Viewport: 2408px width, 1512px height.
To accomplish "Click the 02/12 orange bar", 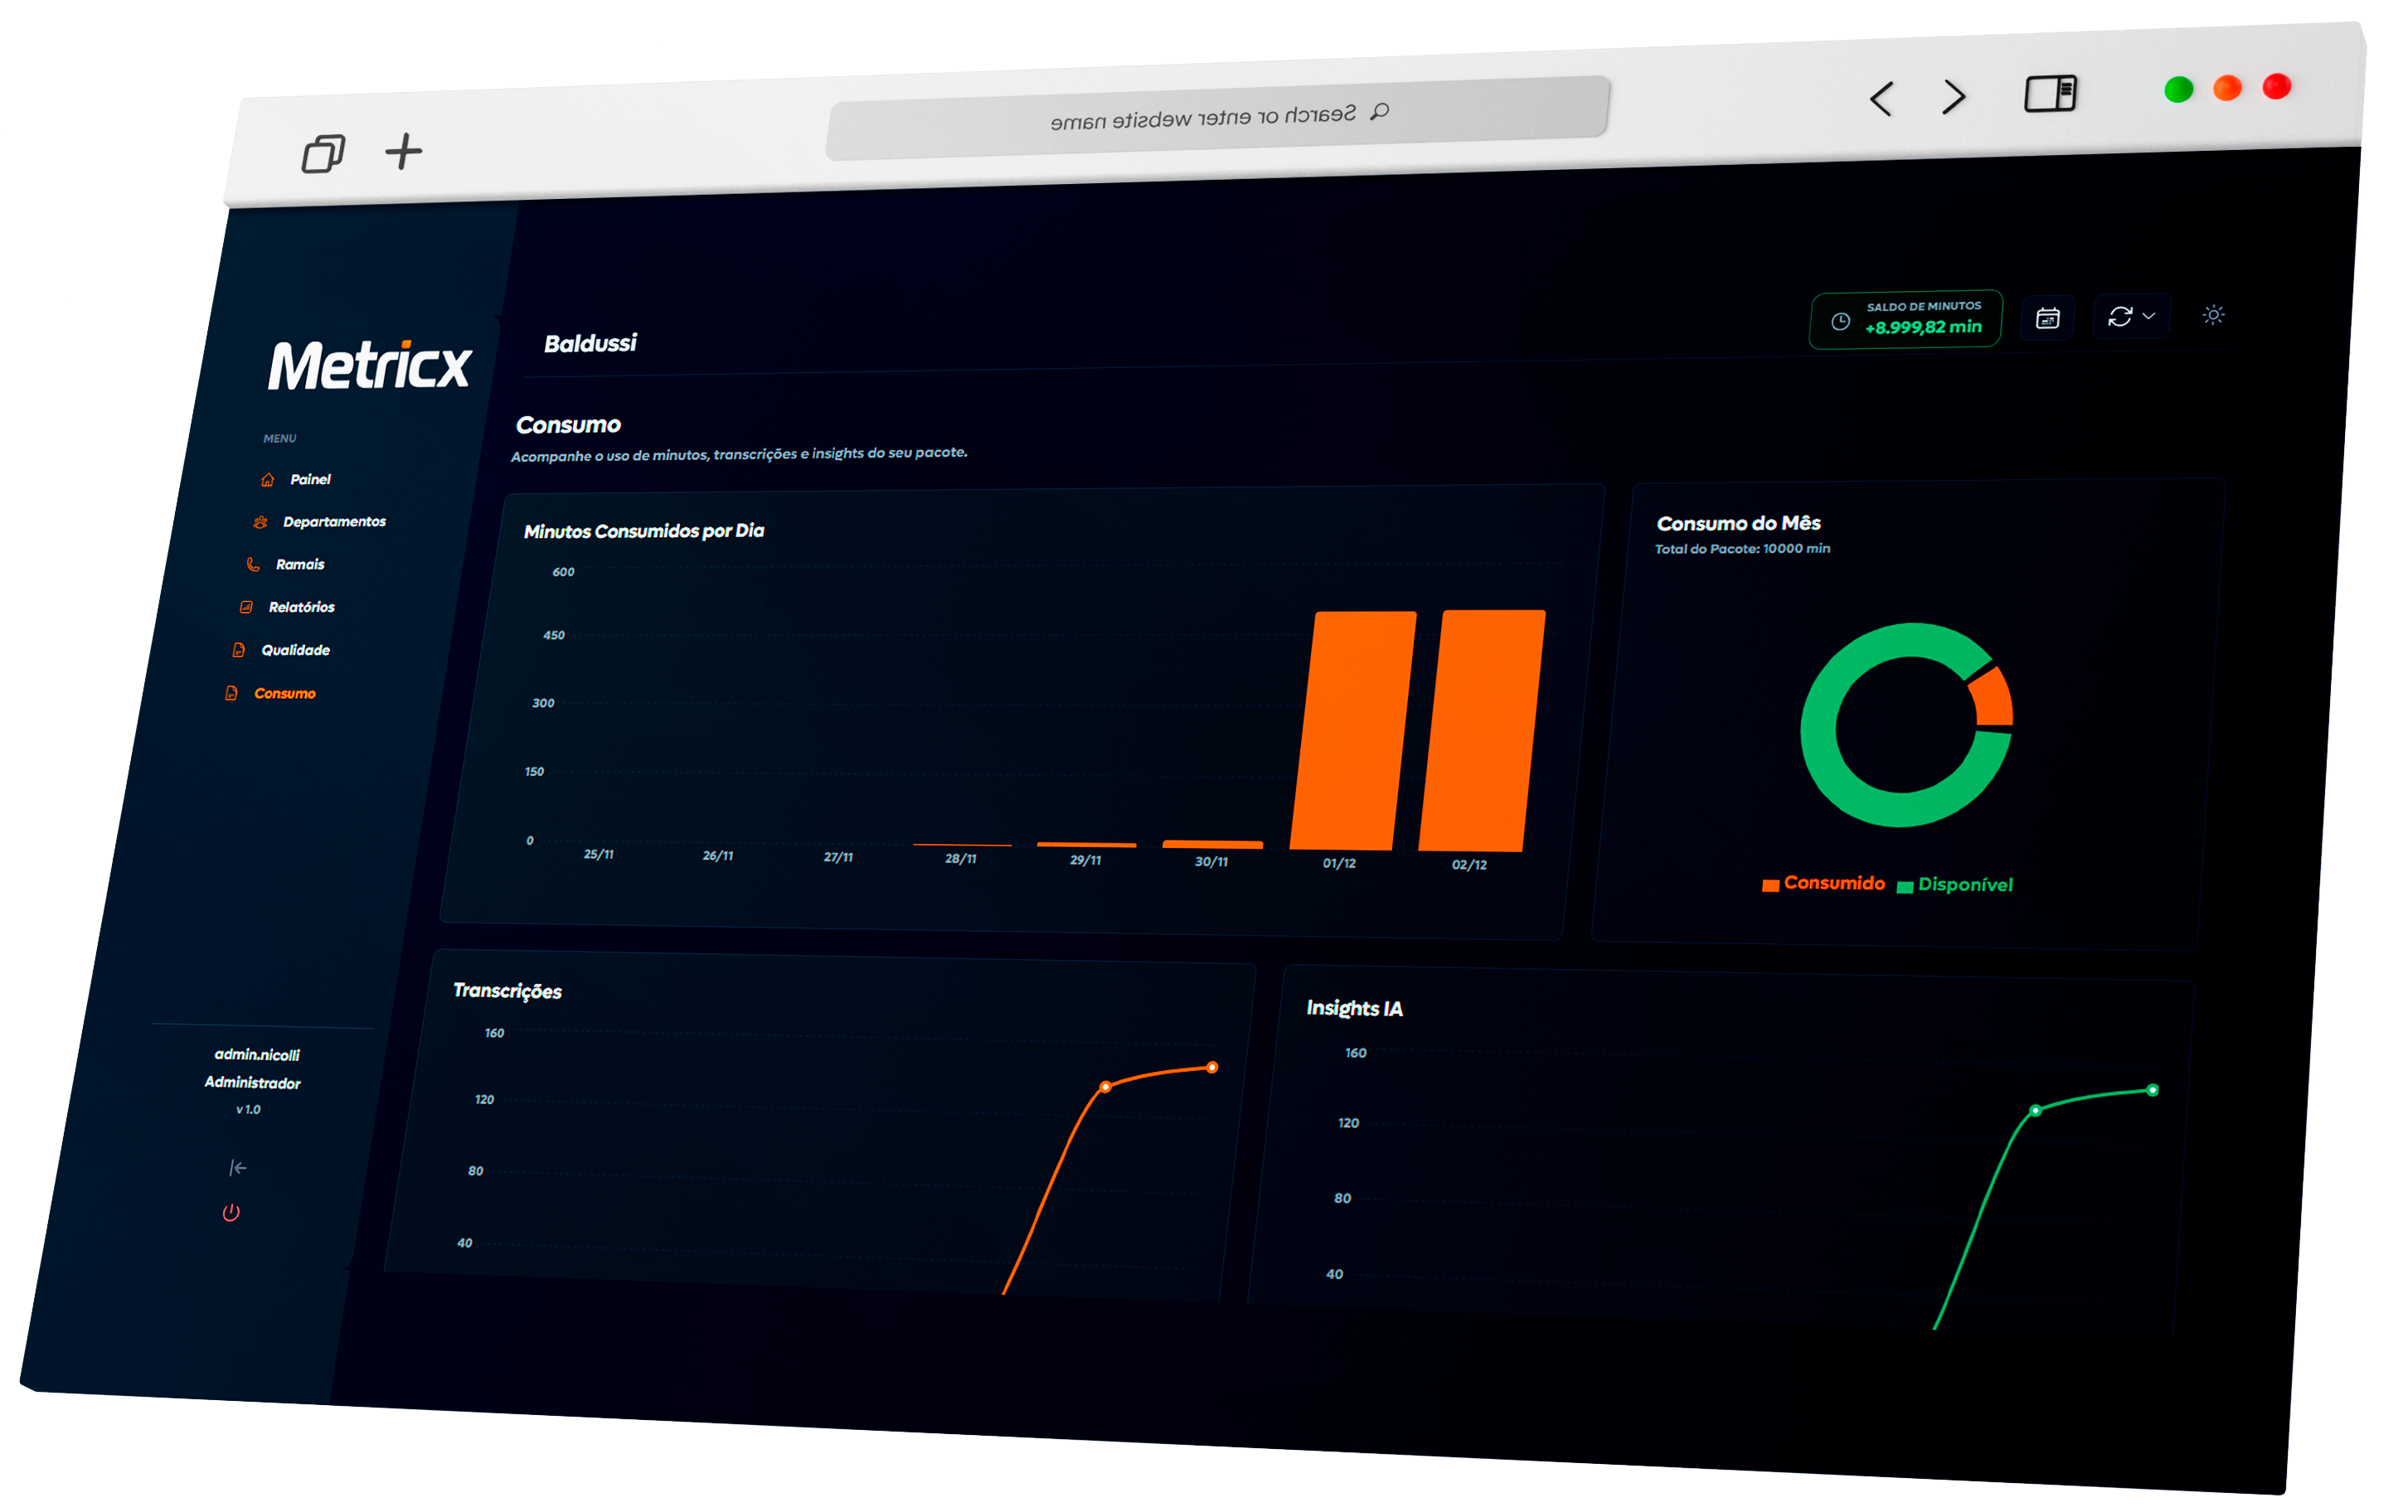I will click(1482, 731).
